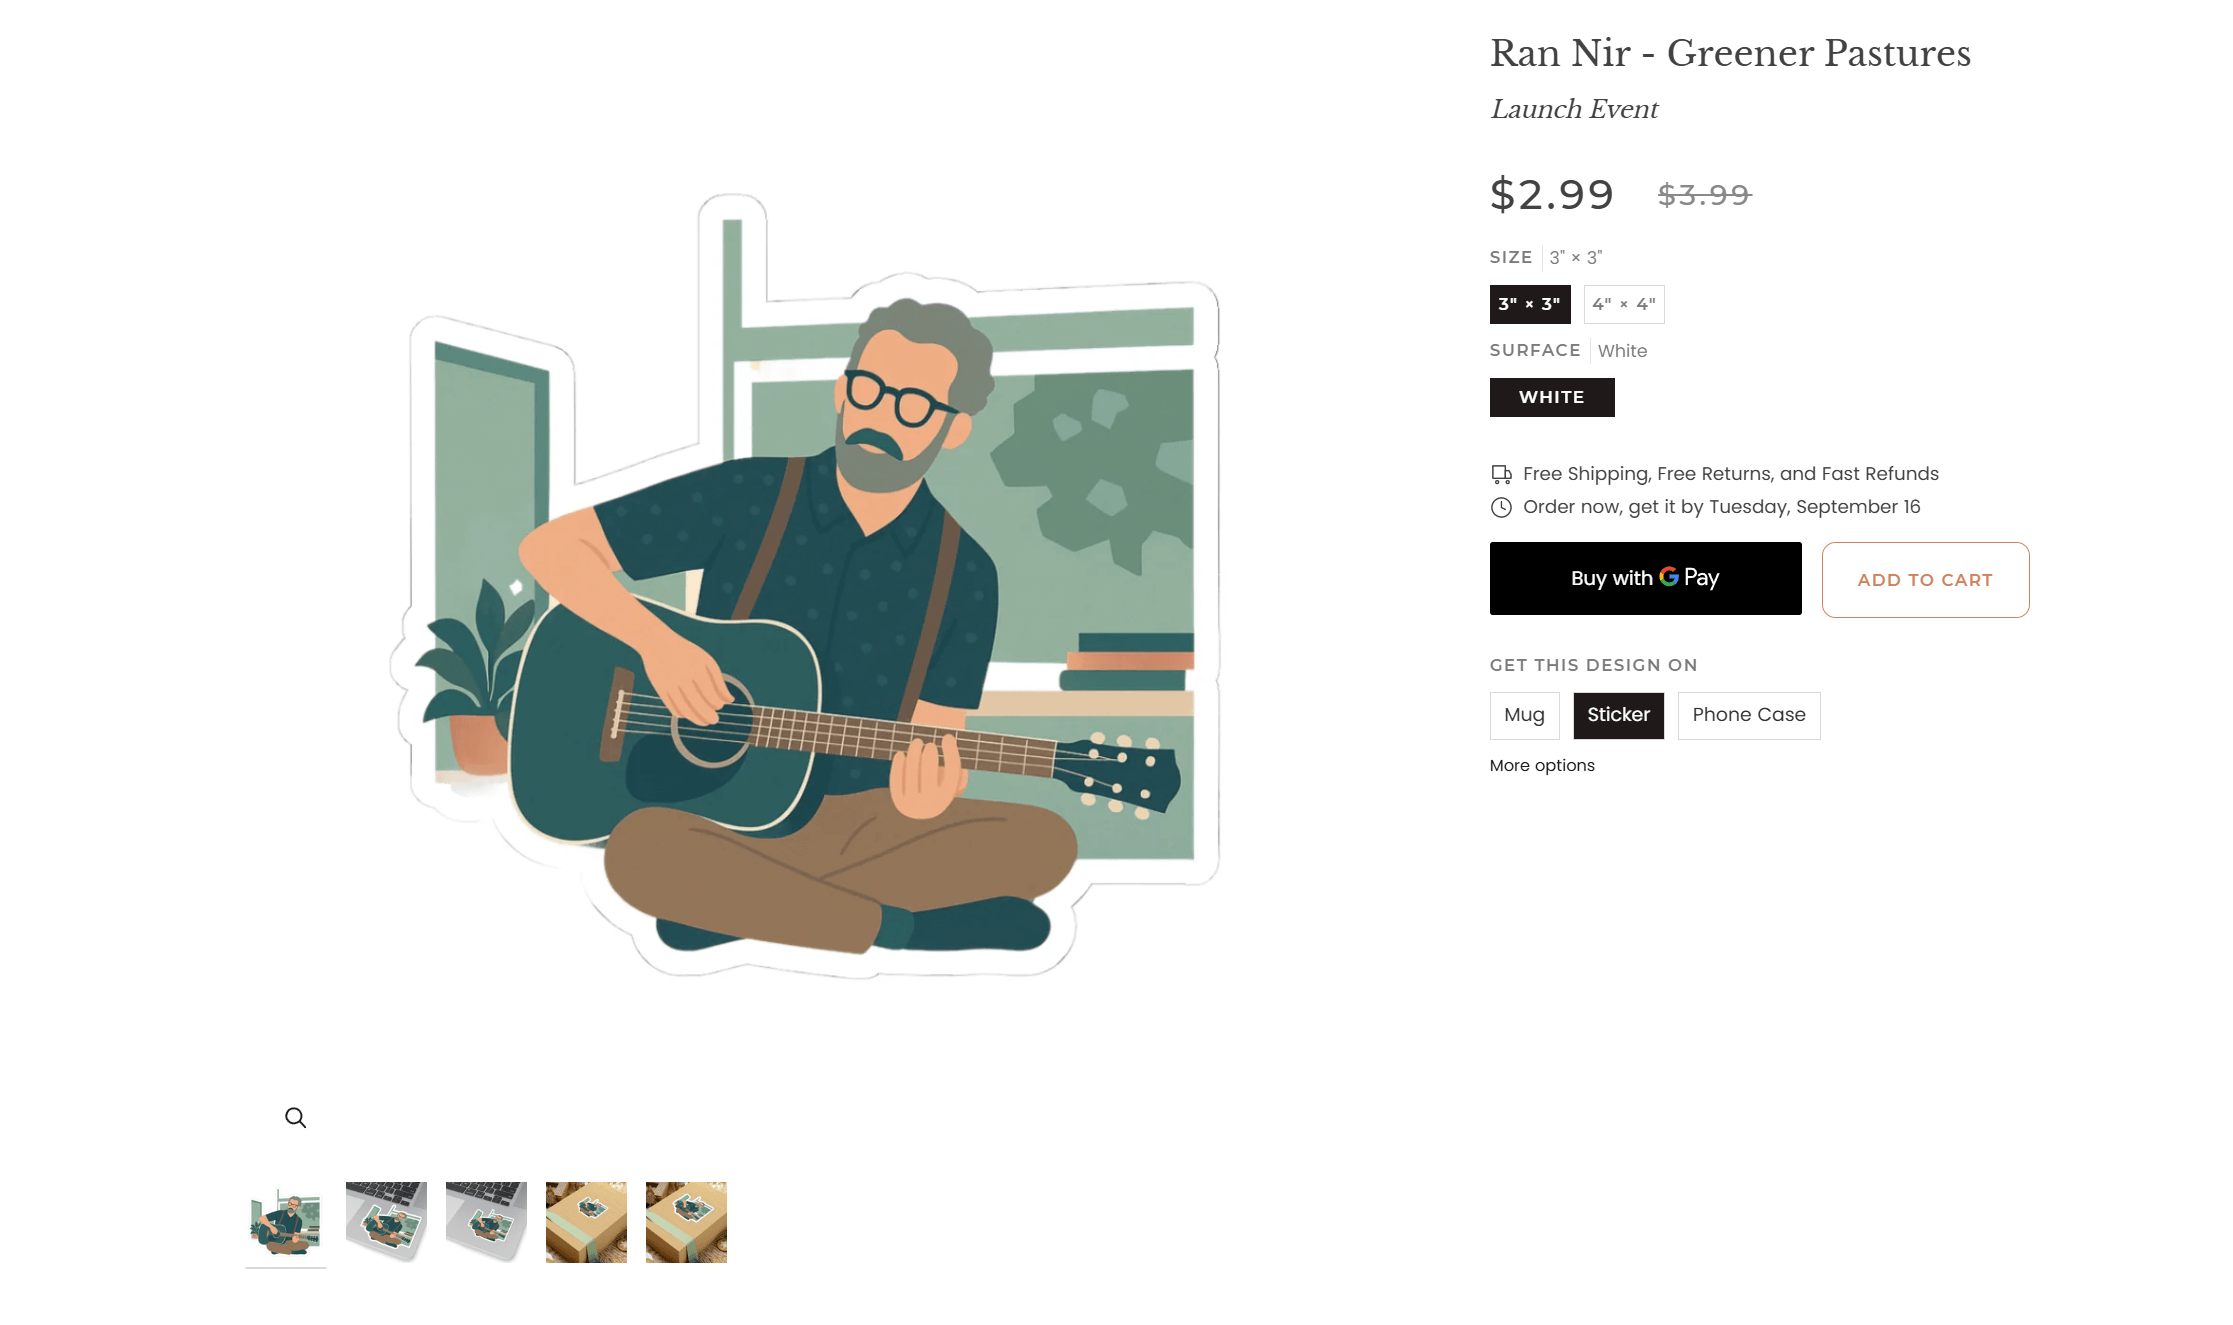Click the main guitarist sticker image
This screenshot has height=1325, width=2233.
[x=805, y=586]
